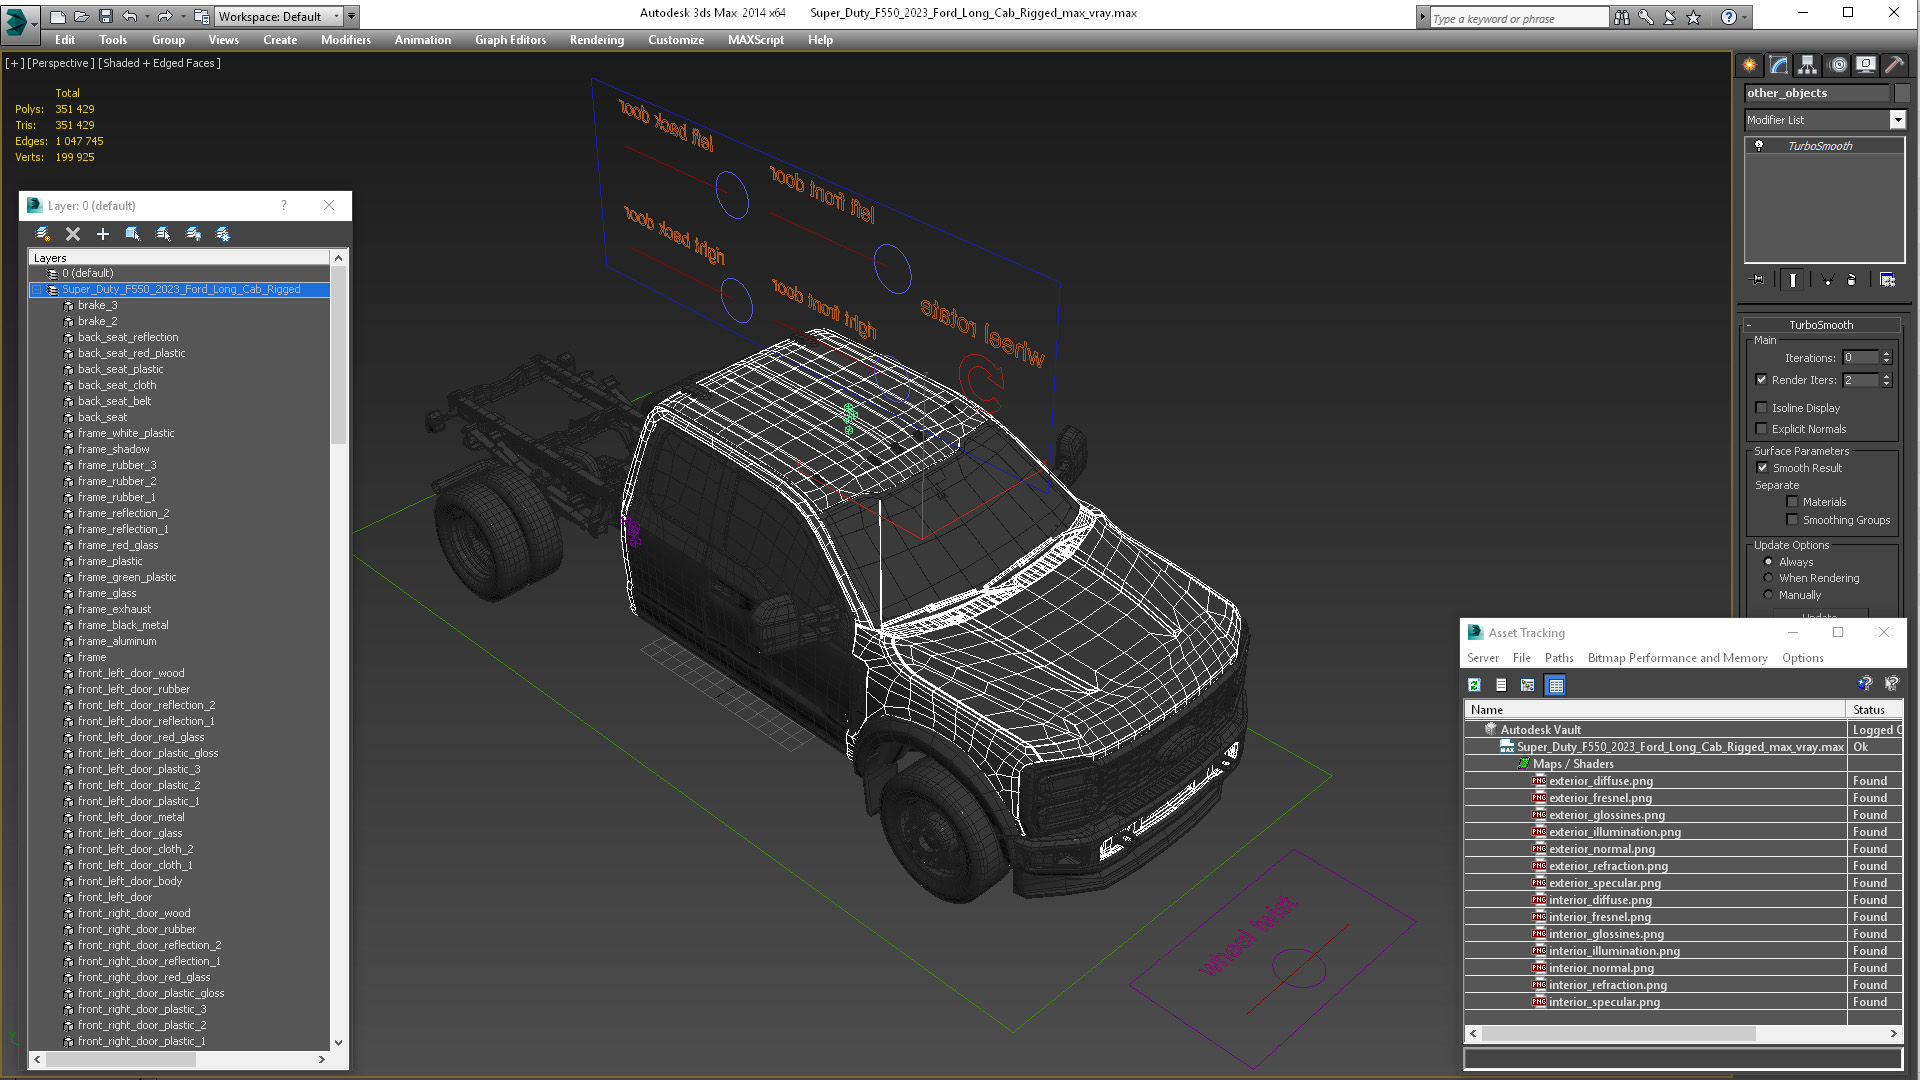Open the Display command panel tab

[1866, 65]
